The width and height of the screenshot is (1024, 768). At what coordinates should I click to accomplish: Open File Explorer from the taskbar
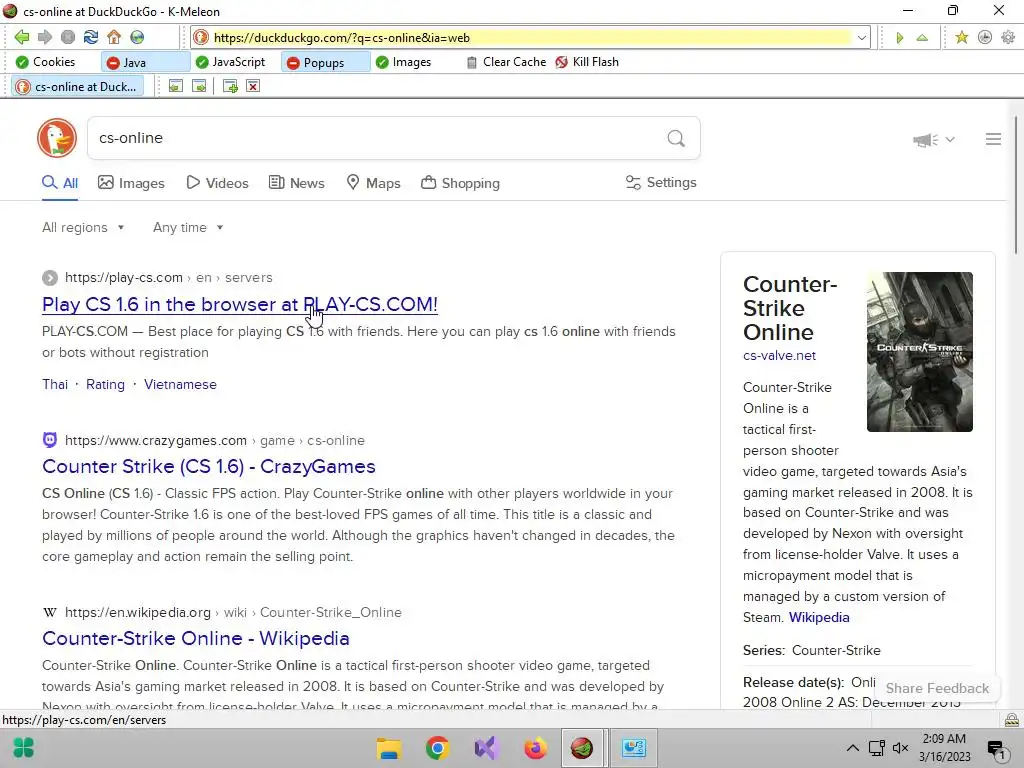pyautogui.click(x=389, y=748)
